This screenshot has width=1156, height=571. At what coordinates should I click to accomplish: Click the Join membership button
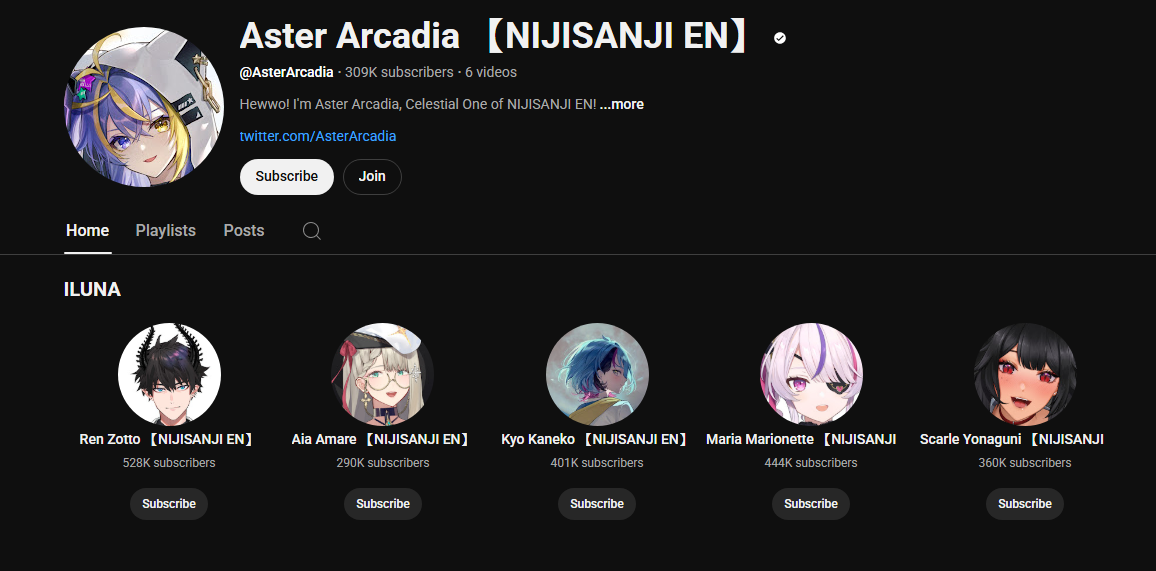372,177
